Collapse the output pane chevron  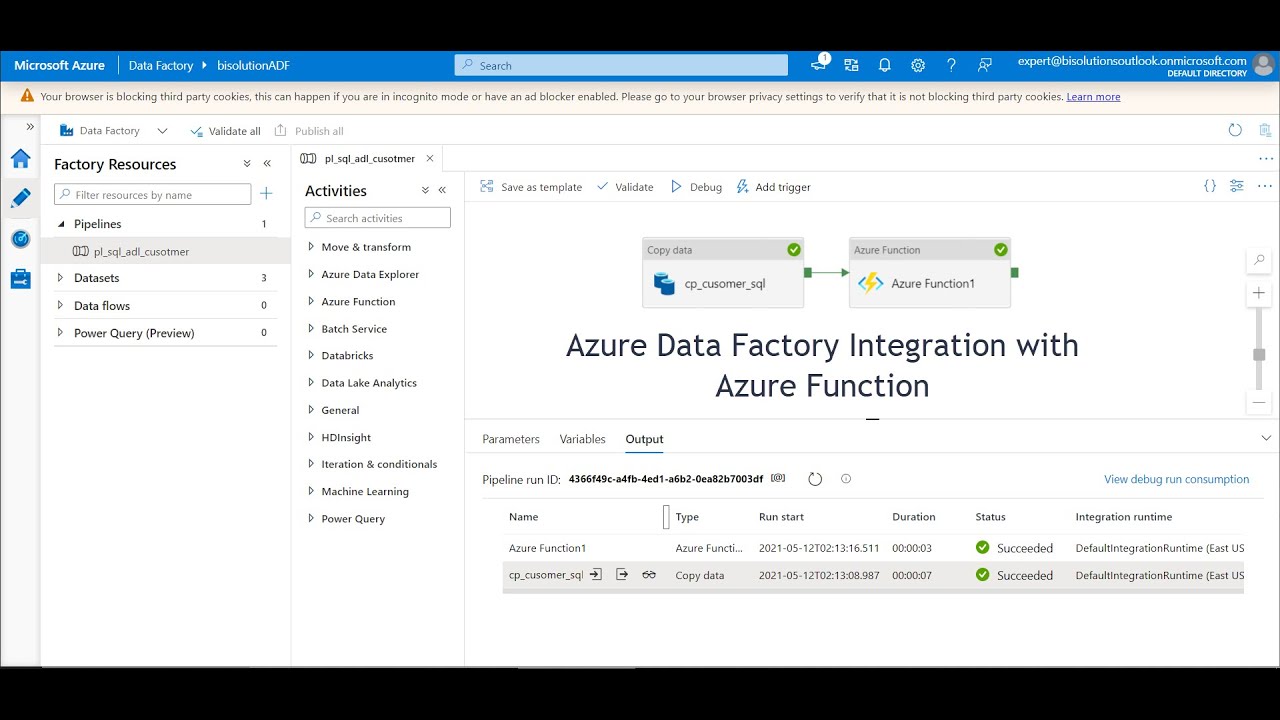(1266, 438)
